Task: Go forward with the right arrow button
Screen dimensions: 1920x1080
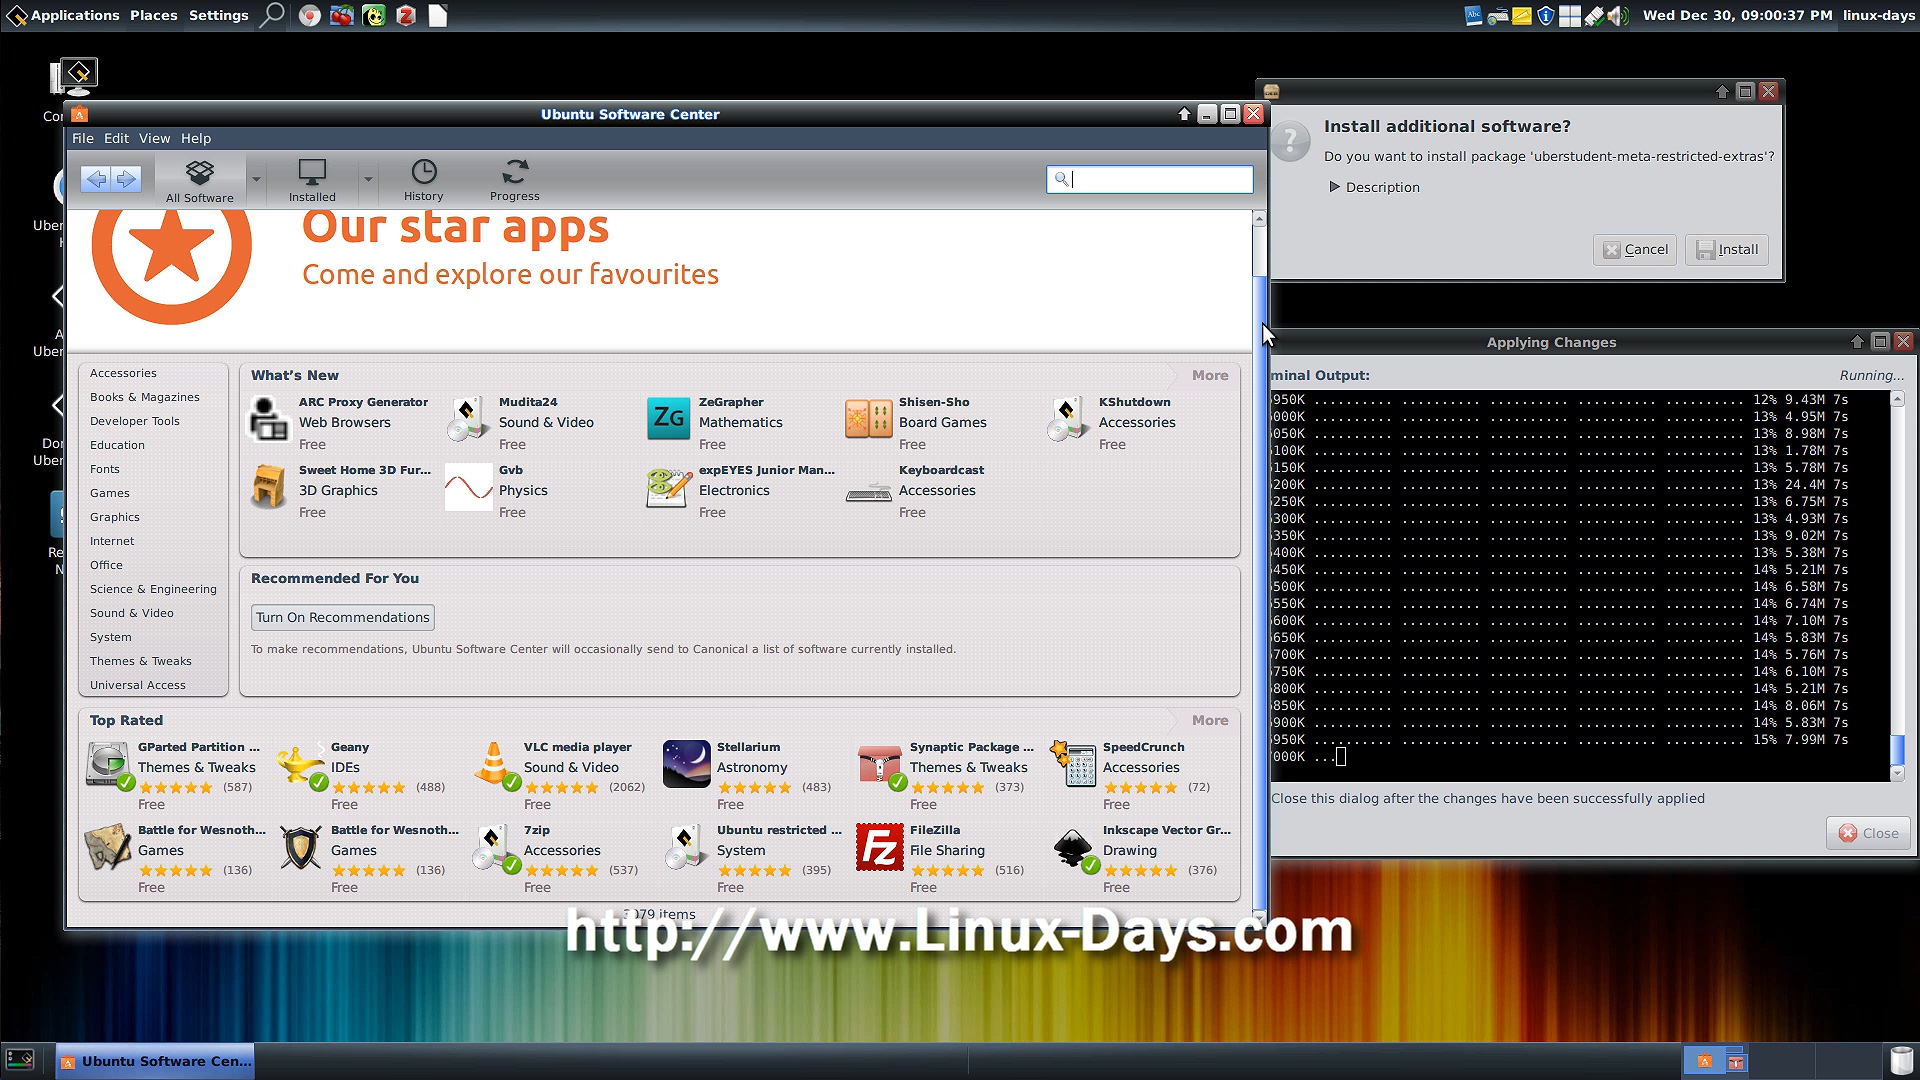Action: pyautogui.click(x=126, y=179)
